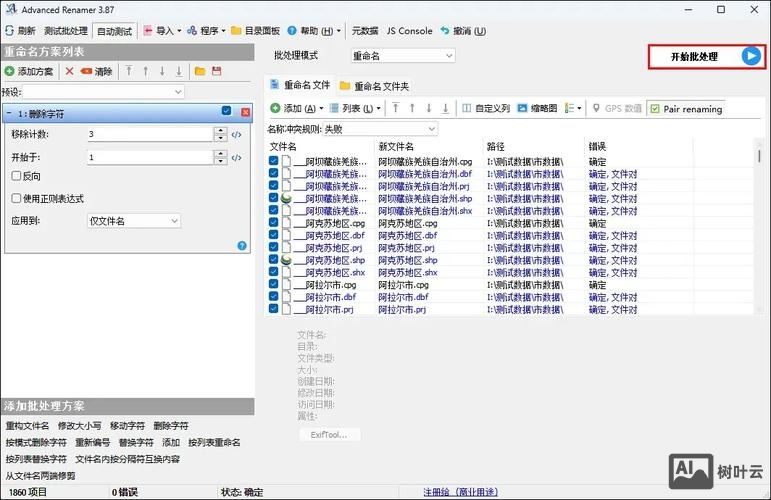Image resolution: width=771 pixels, height=500 pixels.
Task: Toggle the Pair renaming option
Action: point(686,109)
